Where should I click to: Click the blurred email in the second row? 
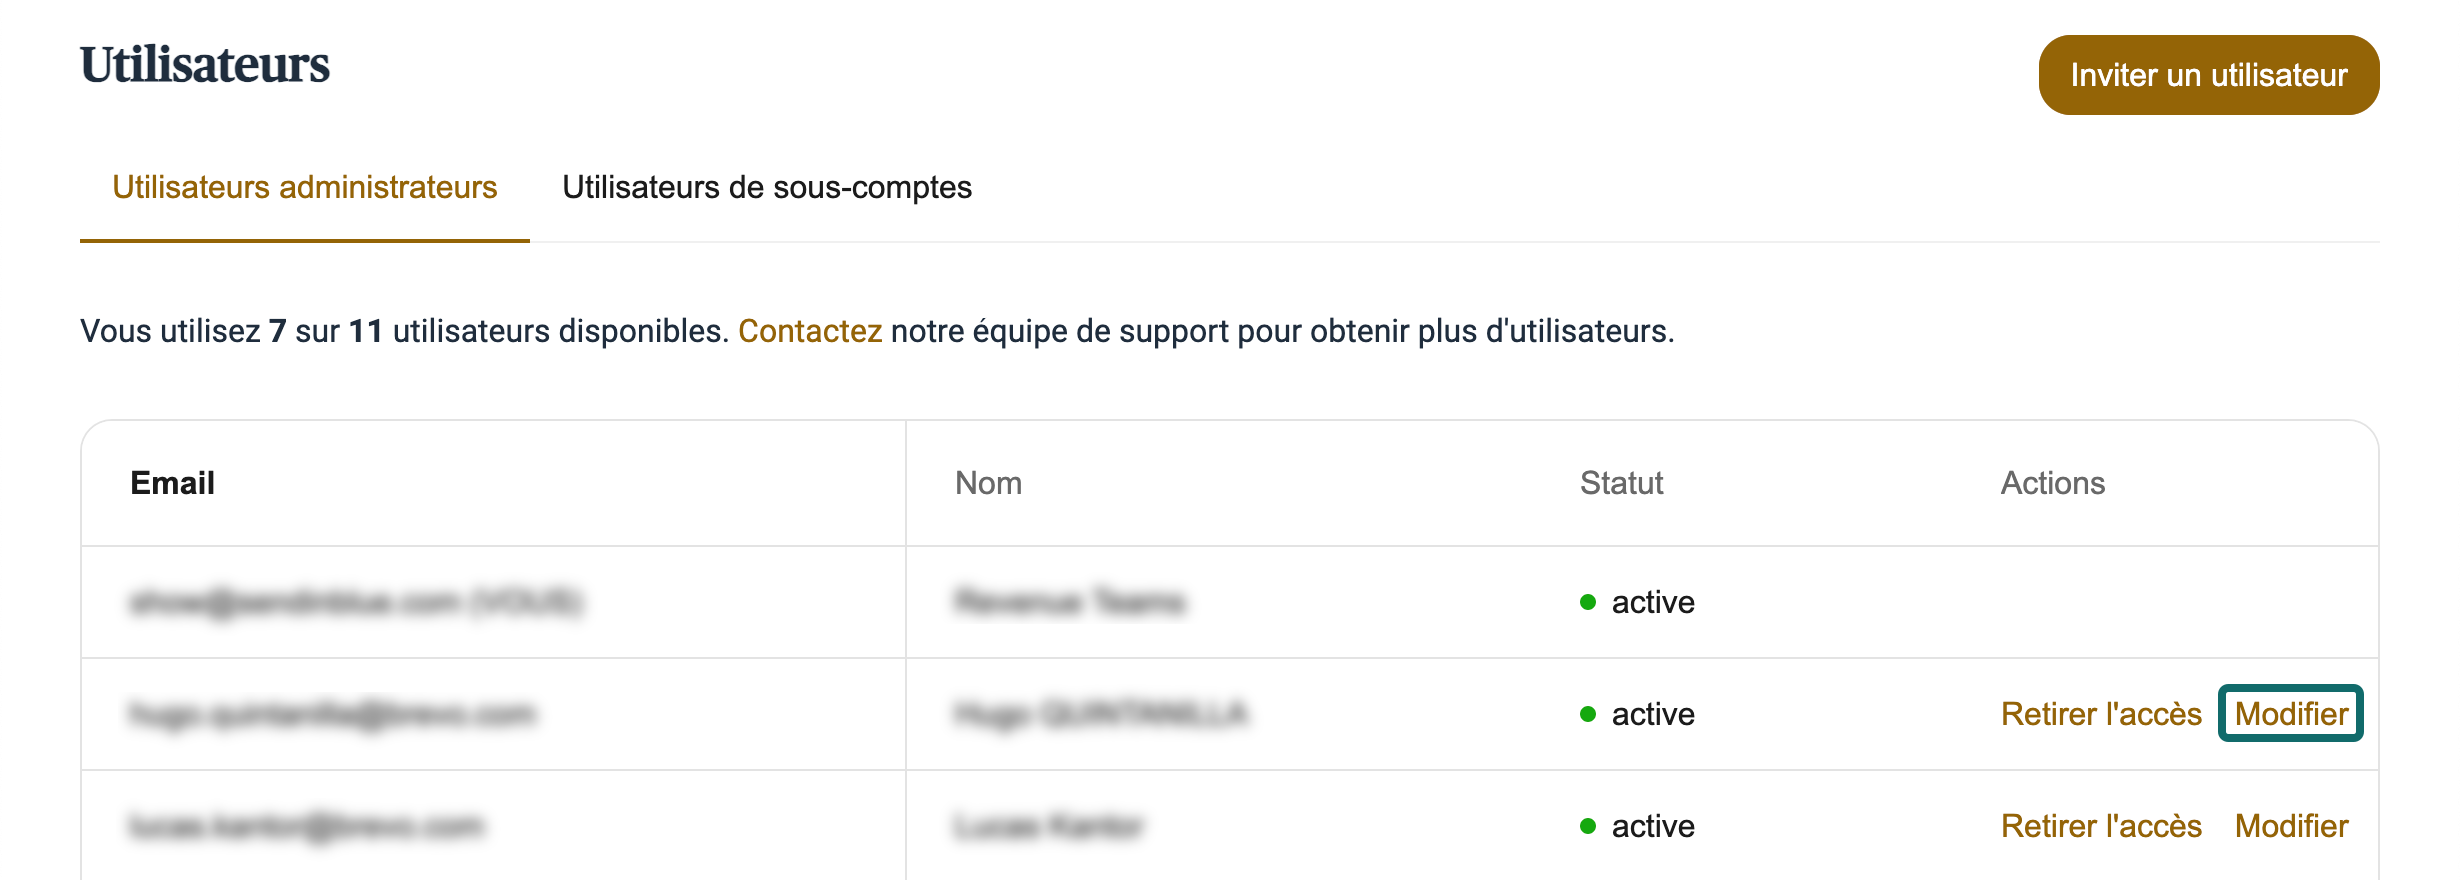332,714
